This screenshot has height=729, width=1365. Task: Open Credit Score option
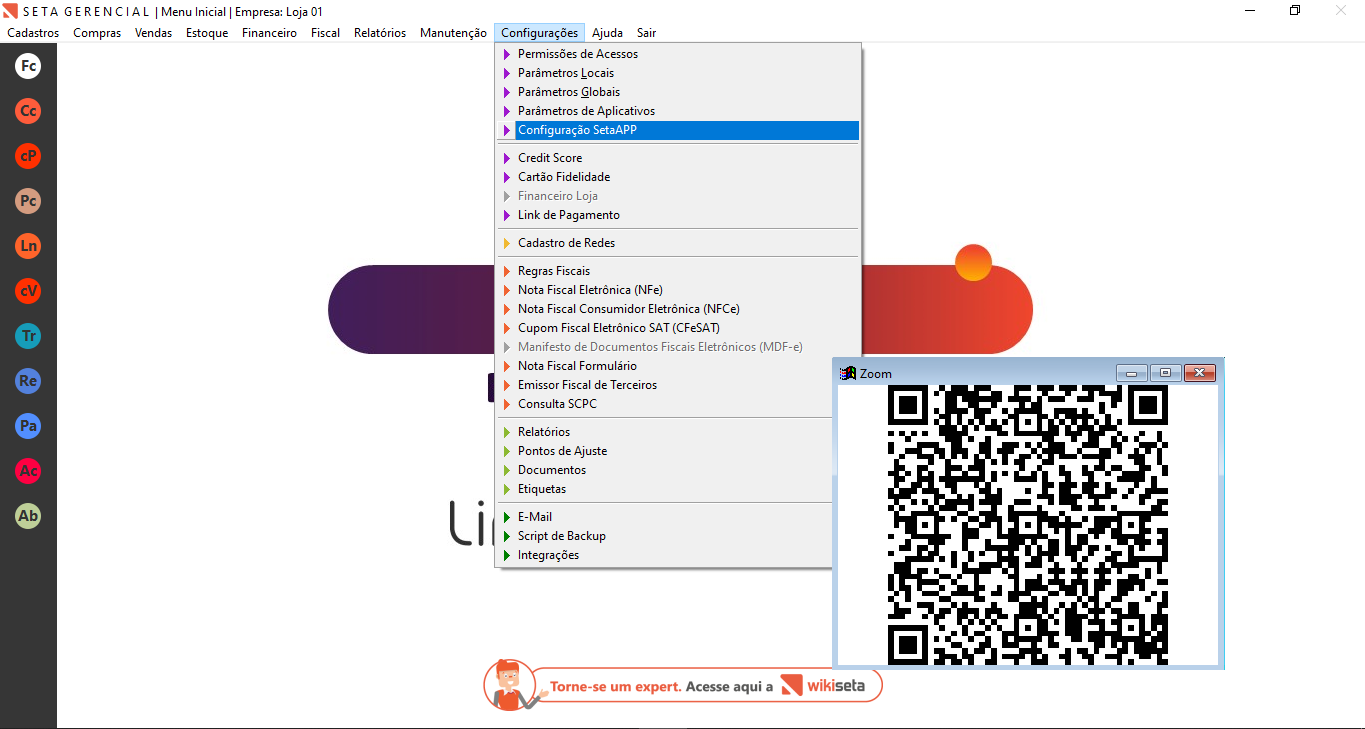tap(678, 158)
